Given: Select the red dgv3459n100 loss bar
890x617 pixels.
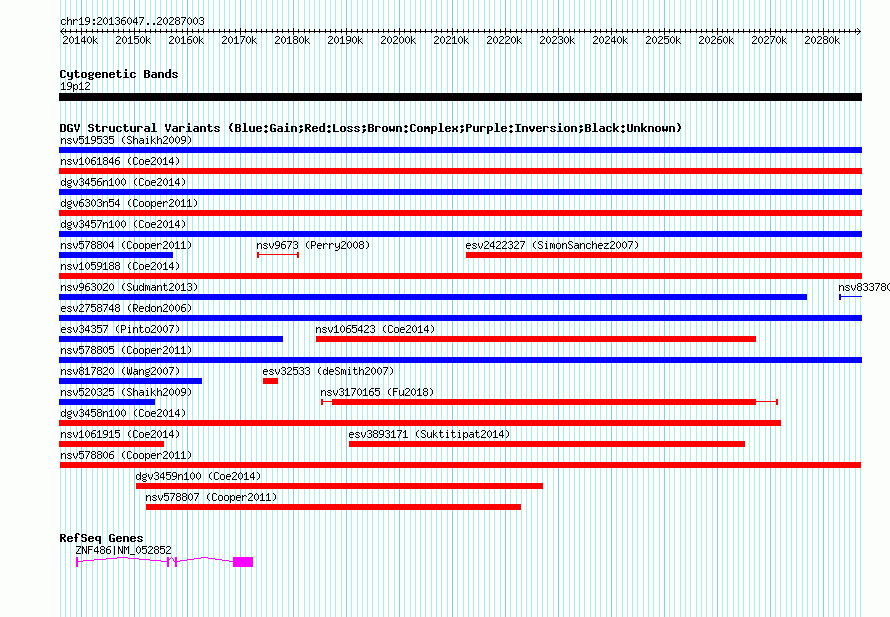Looking at the screenshot, I should click(x=339, y=486).
